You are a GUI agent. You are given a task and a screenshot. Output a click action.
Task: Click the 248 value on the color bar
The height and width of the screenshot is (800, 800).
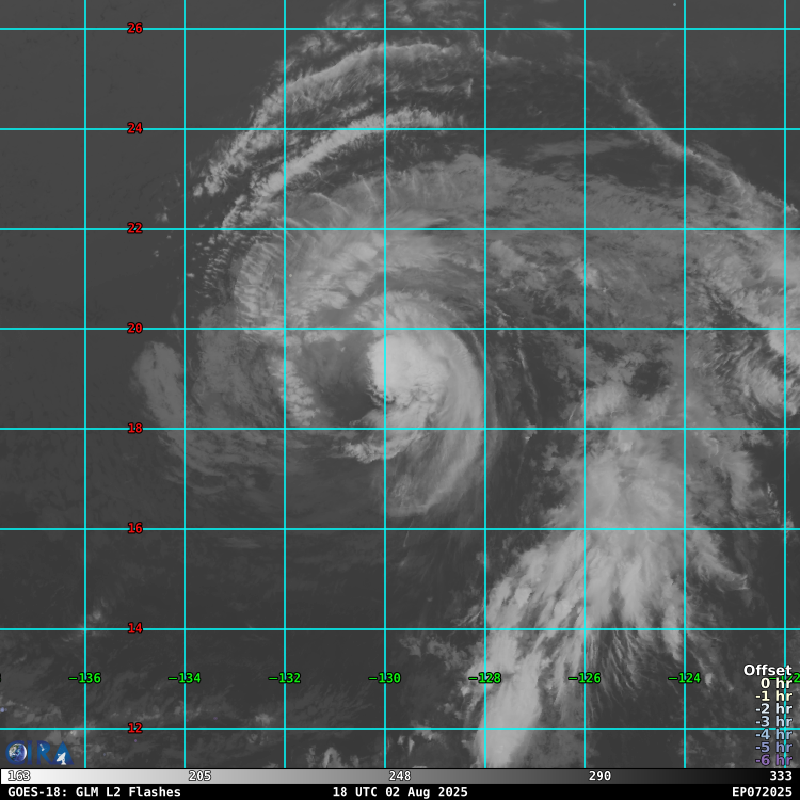coord(399,776)
